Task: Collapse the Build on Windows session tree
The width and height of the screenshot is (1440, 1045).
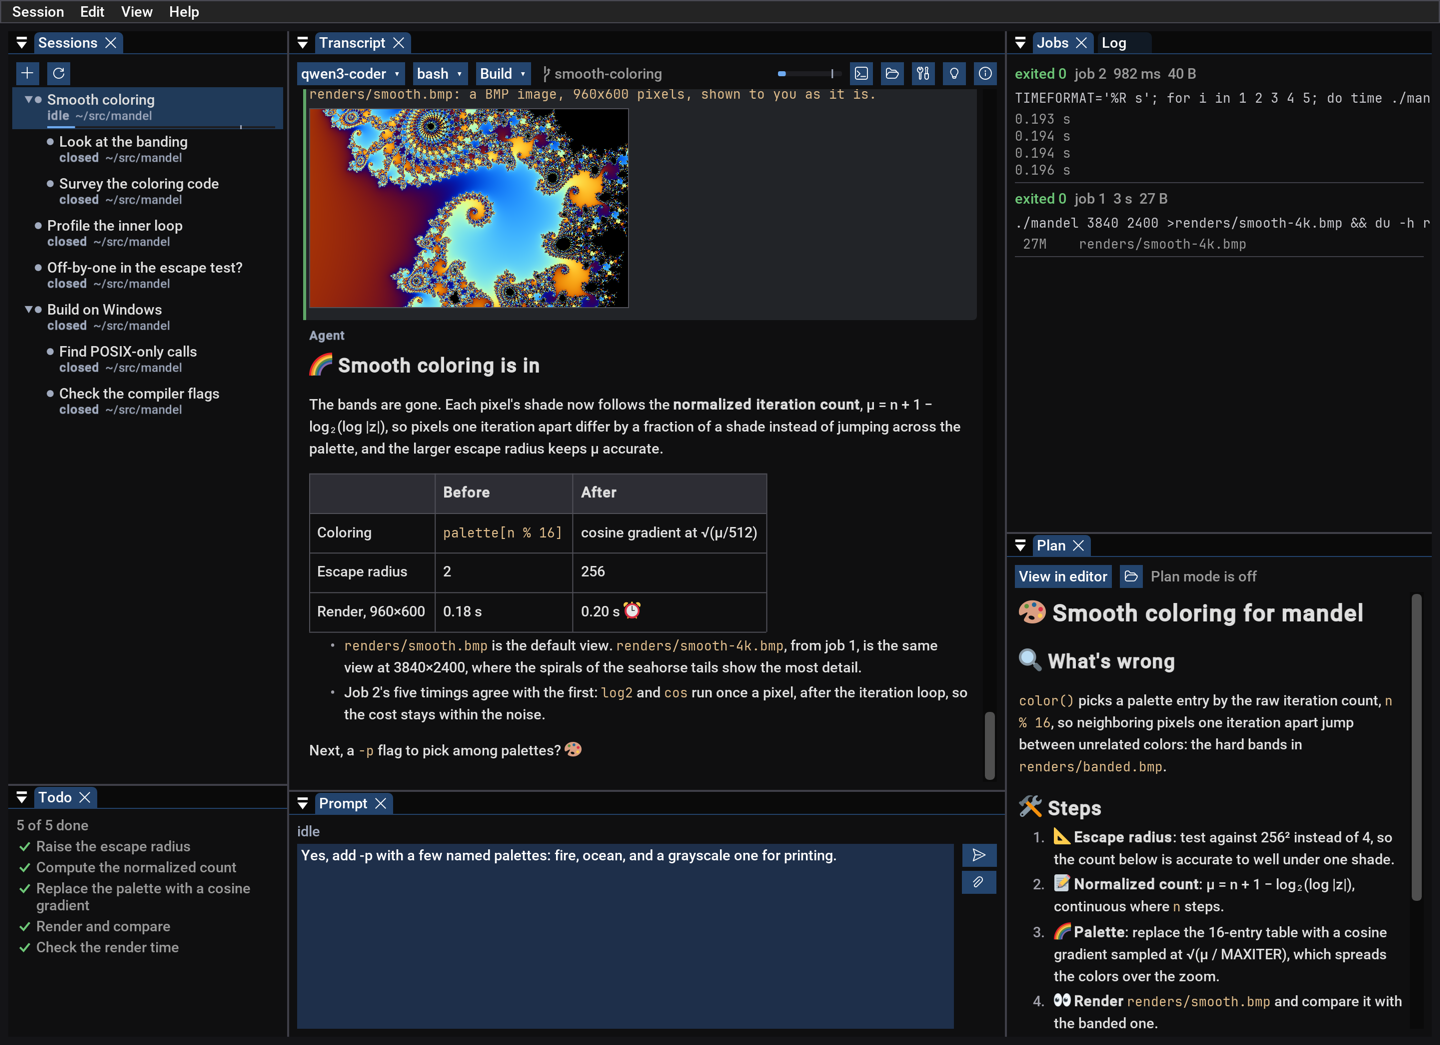Action: coord(29,310)
